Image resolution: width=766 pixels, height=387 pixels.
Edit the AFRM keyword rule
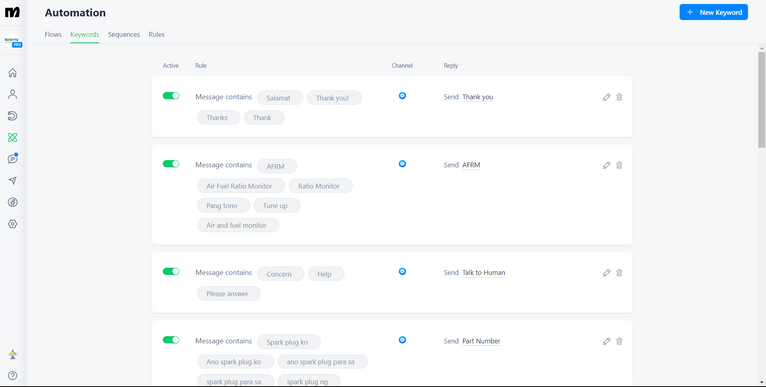pyautogui.click(x=607, y=165)
